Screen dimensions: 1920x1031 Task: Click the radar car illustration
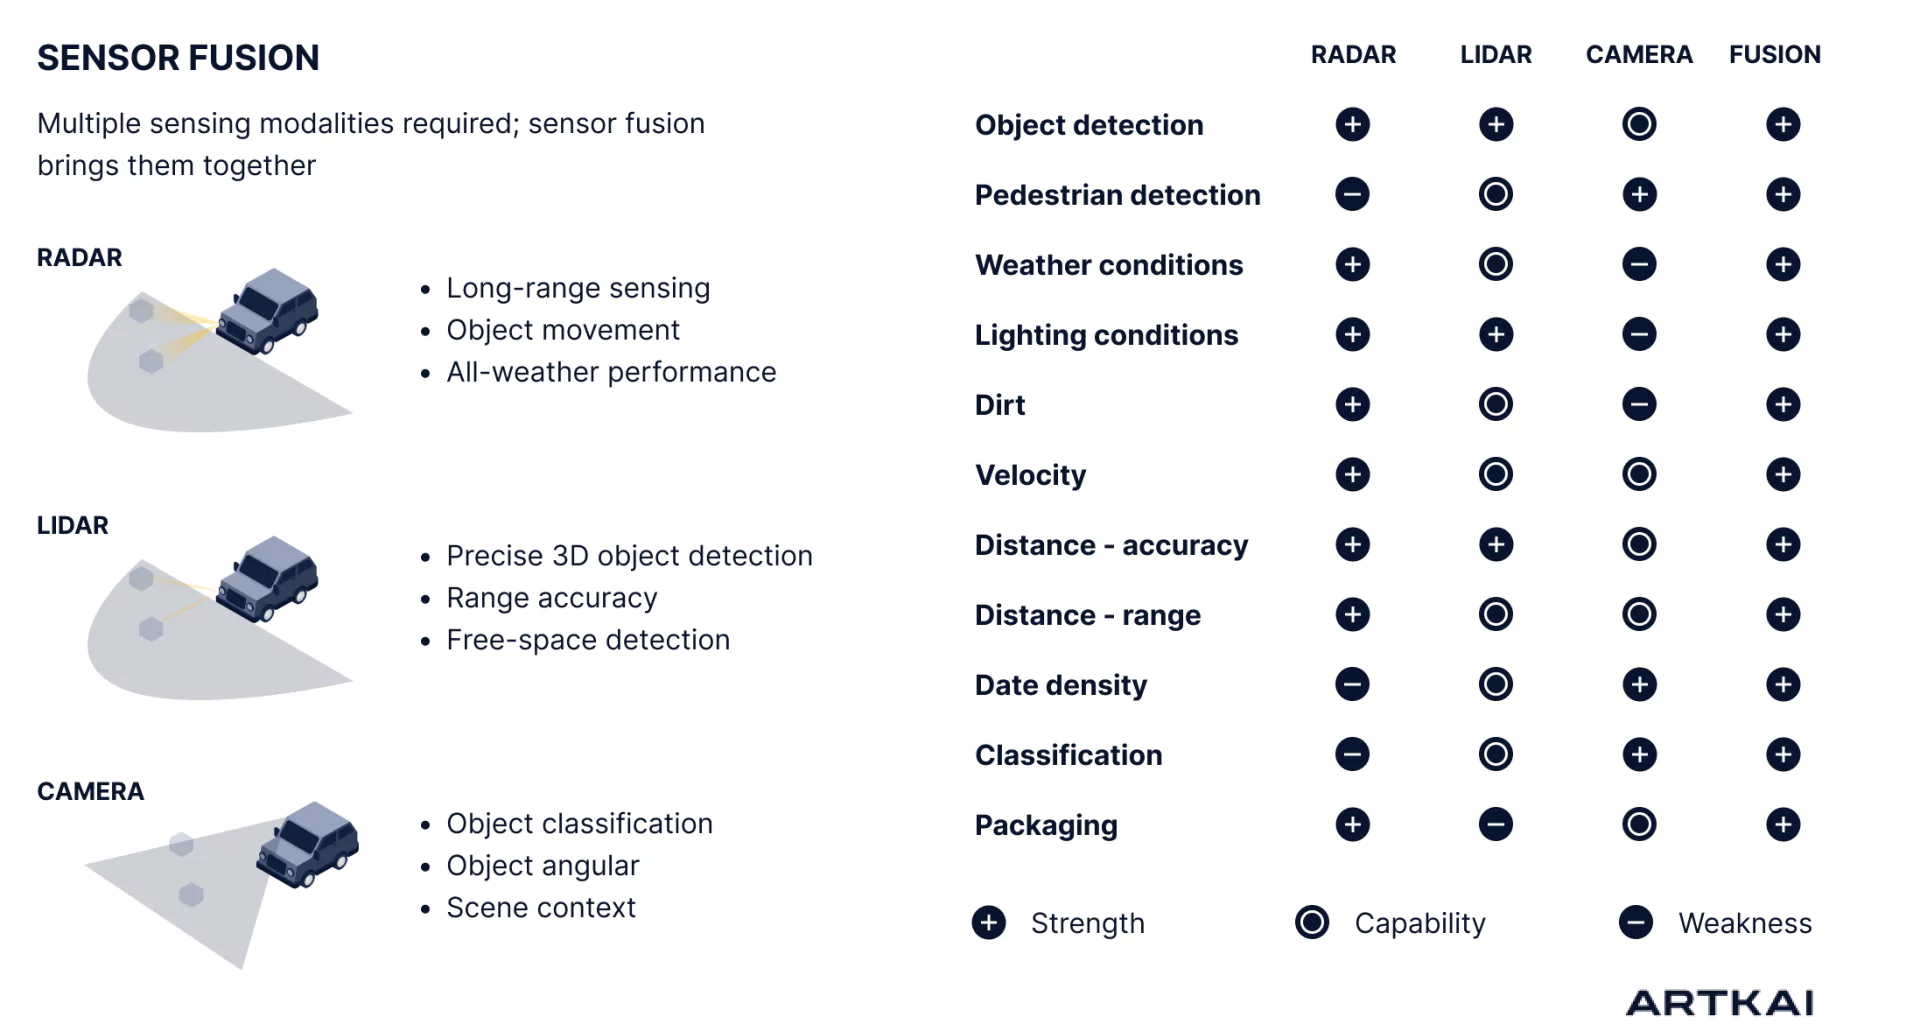point(267,311)
